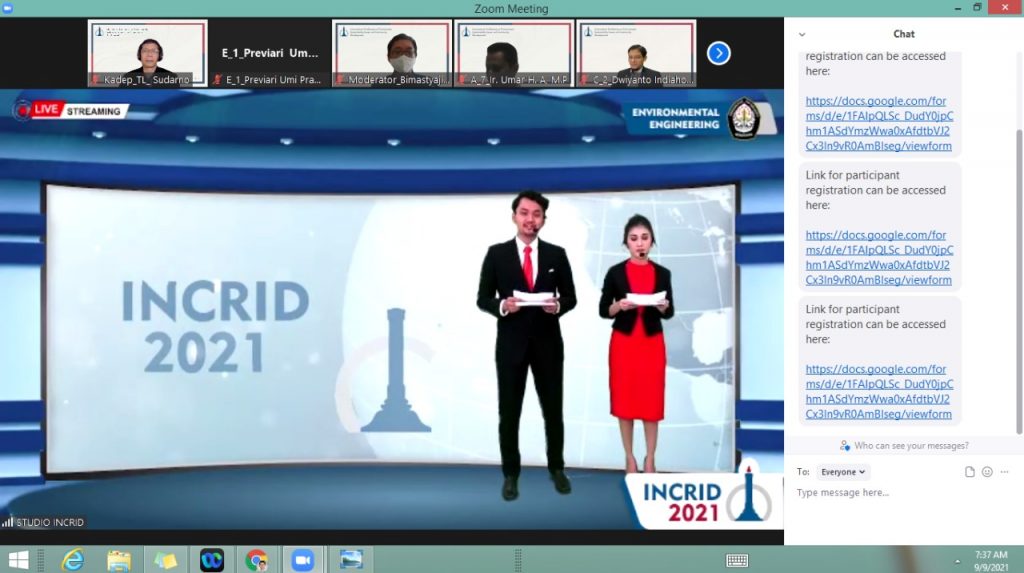Open File Explorer from the taskbar

(119, 560)
